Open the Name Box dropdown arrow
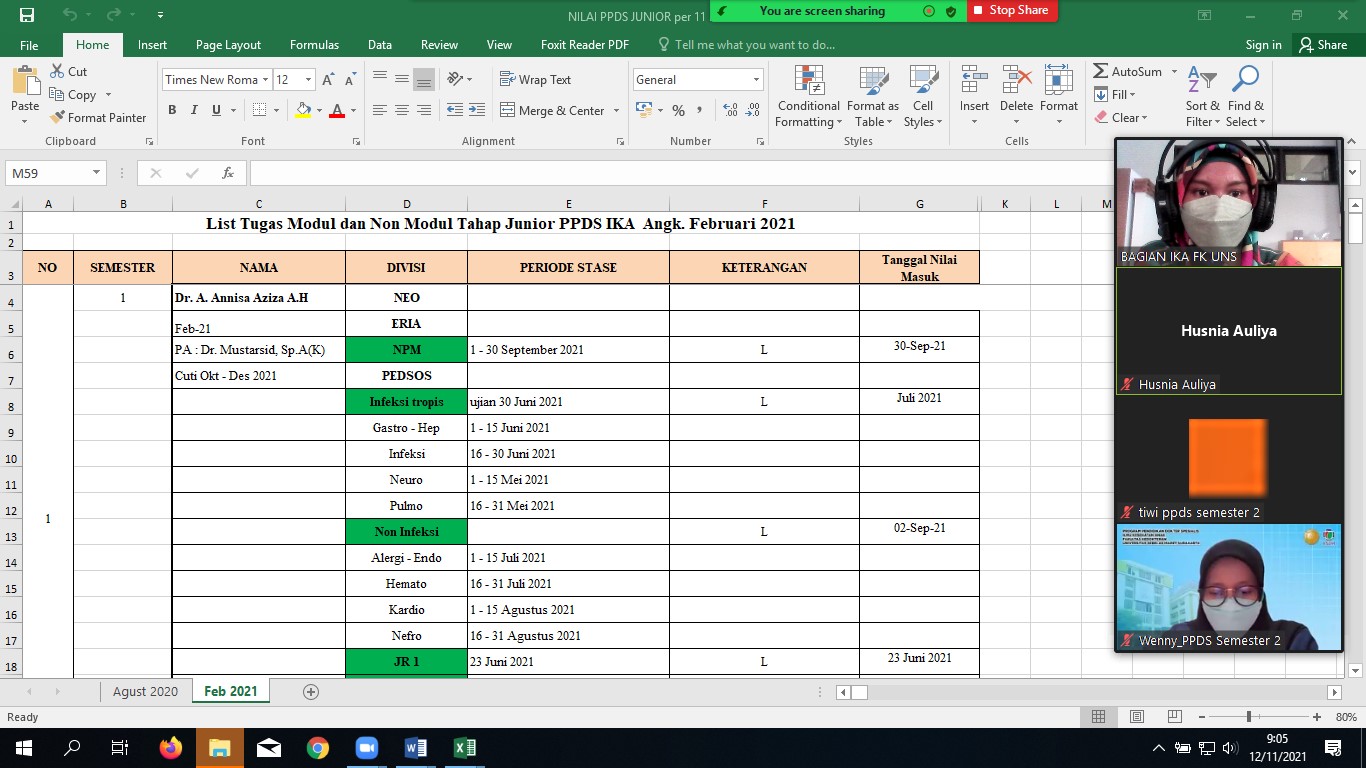The image size is (1366, 768). point(96,173)
